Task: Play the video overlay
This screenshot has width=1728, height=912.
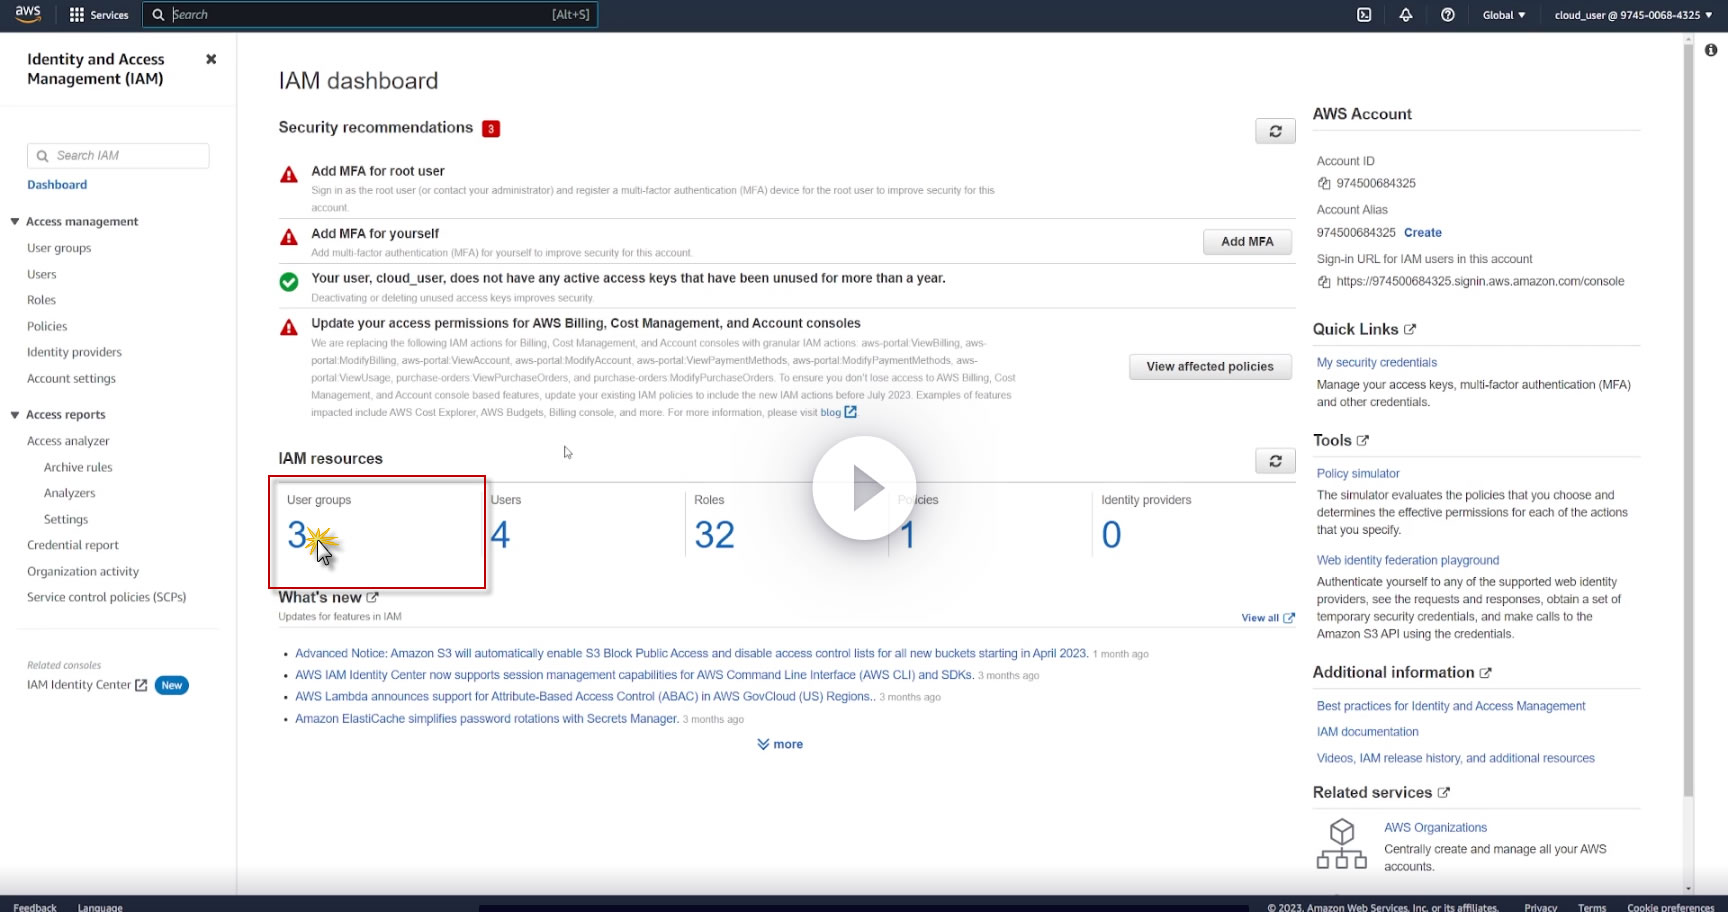Action: pyautogui.click(x=864, y=488)
